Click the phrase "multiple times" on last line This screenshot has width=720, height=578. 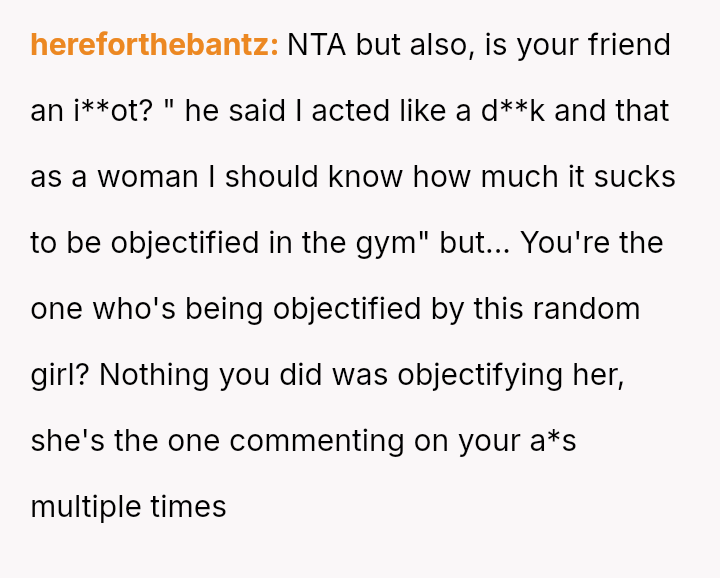point(128,507)
